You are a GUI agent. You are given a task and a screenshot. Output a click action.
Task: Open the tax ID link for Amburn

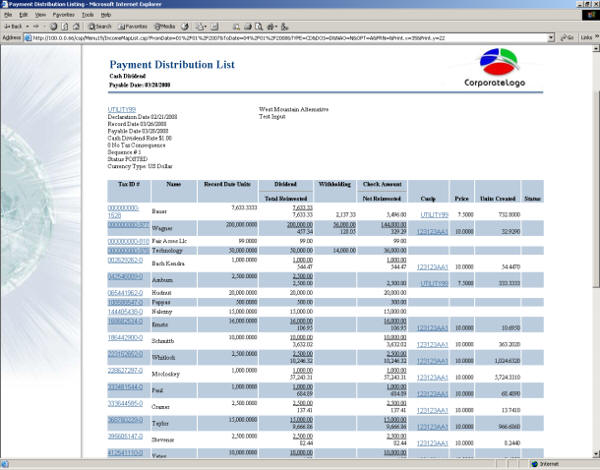pyautogui.click(x=125, y=276)
